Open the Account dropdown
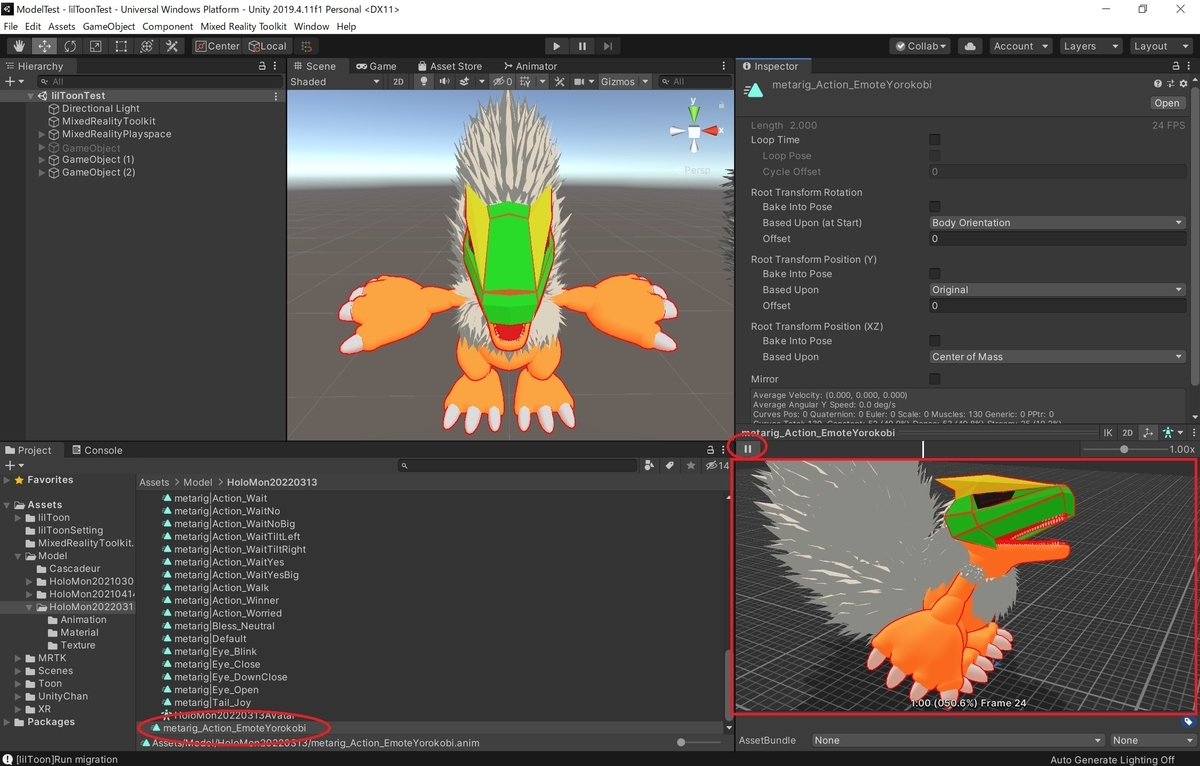 pyautogui.click(x=1020, y=46)
